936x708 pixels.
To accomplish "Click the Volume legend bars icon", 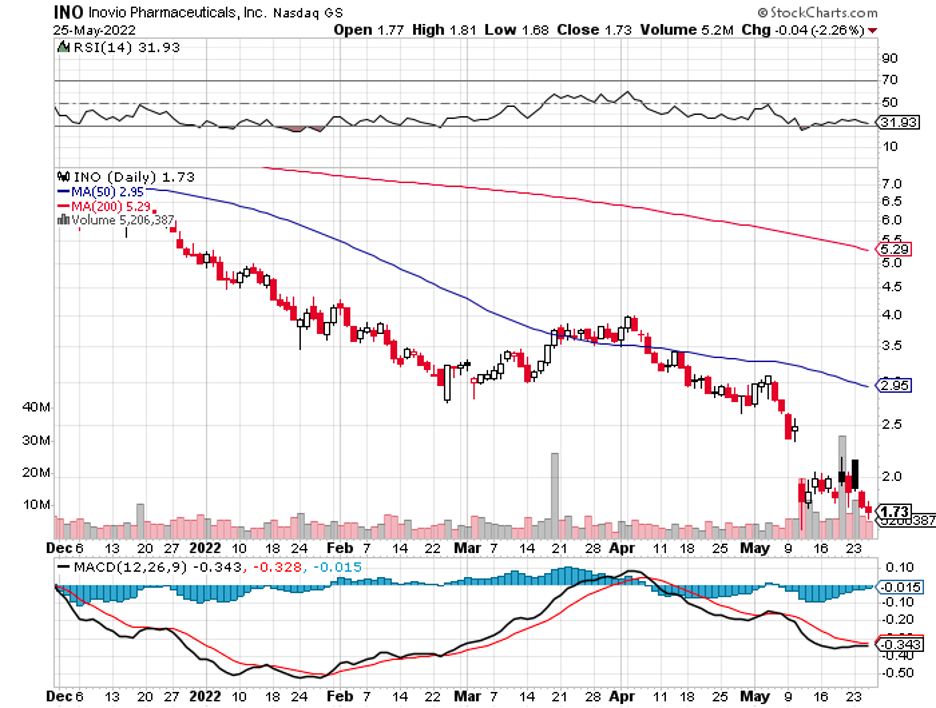I will (63, 220).
